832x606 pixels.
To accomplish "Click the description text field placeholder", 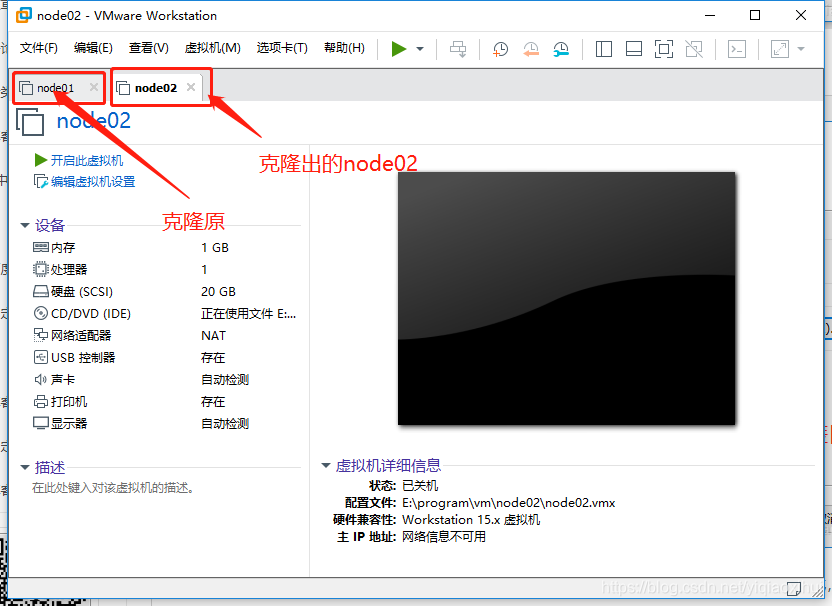I will pos(113,488).
